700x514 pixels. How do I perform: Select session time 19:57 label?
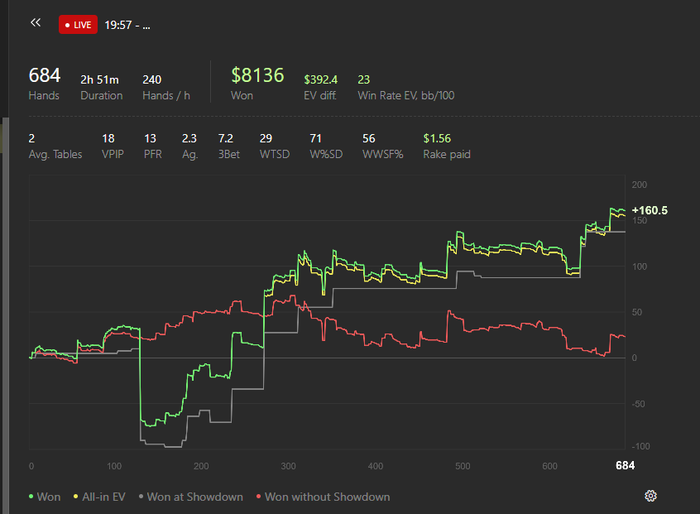127,25
